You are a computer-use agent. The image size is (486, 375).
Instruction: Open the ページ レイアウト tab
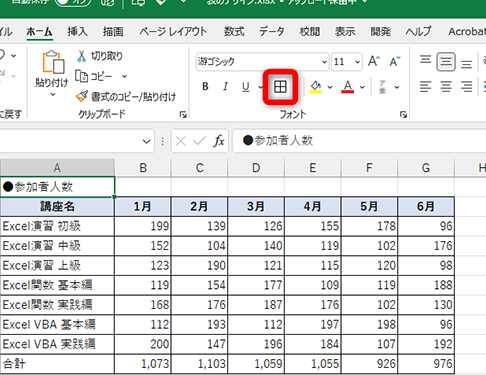point(173,32)
